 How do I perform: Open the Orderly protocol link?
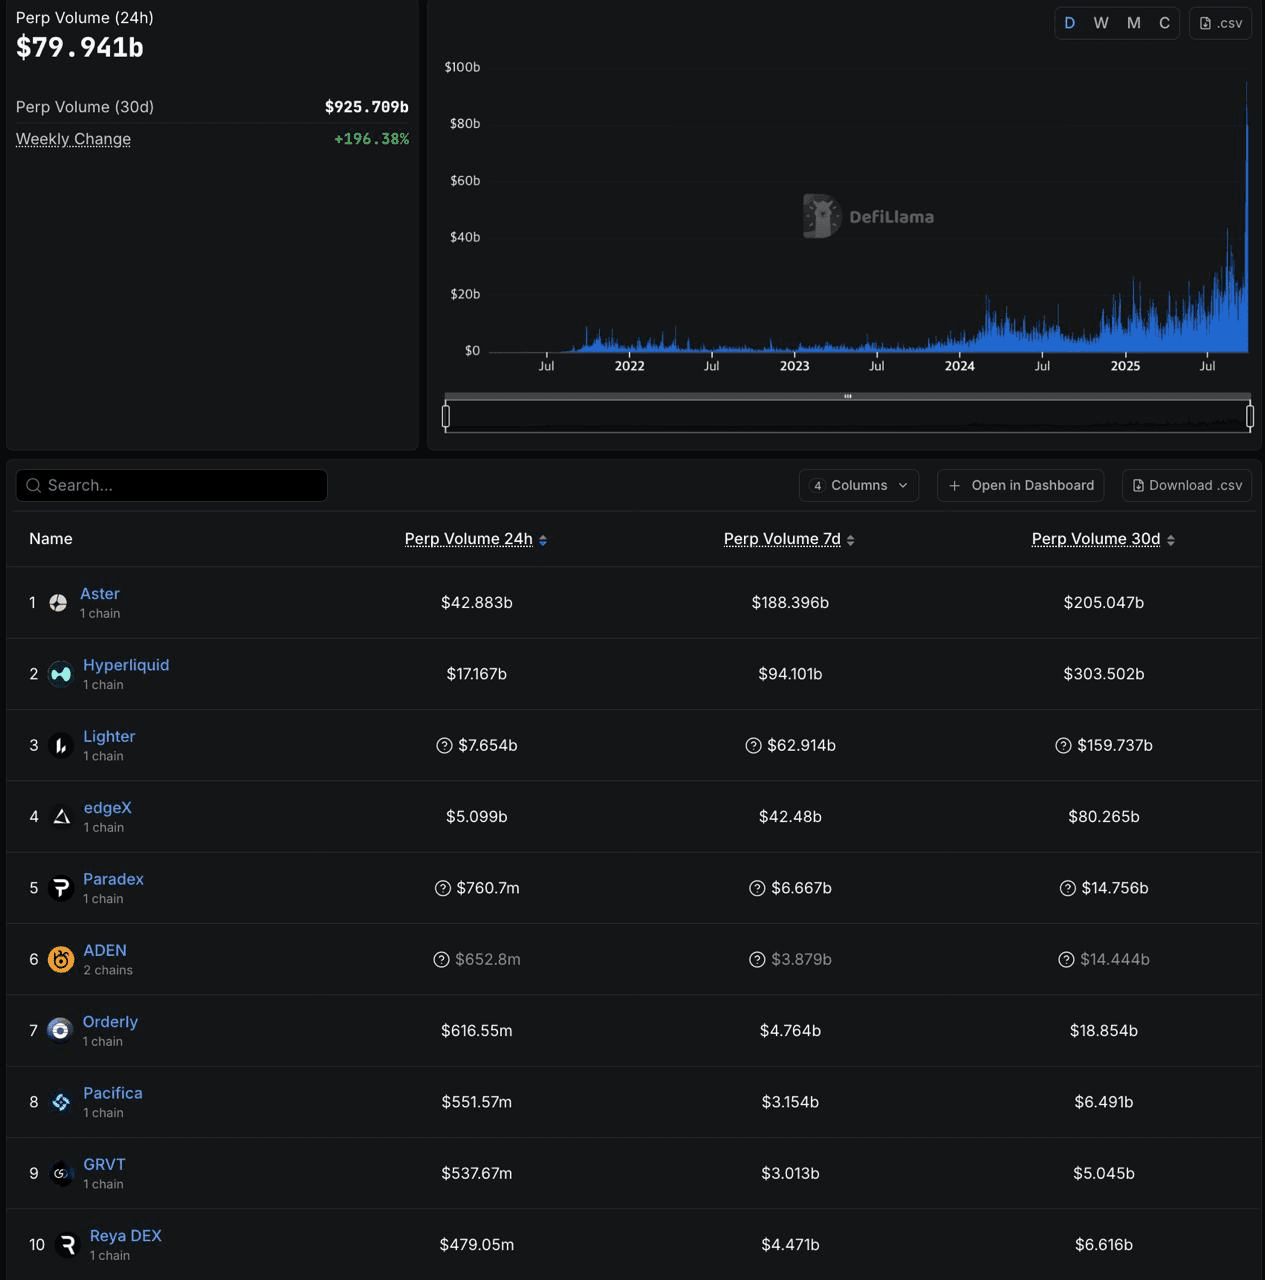coord(110,1022)
